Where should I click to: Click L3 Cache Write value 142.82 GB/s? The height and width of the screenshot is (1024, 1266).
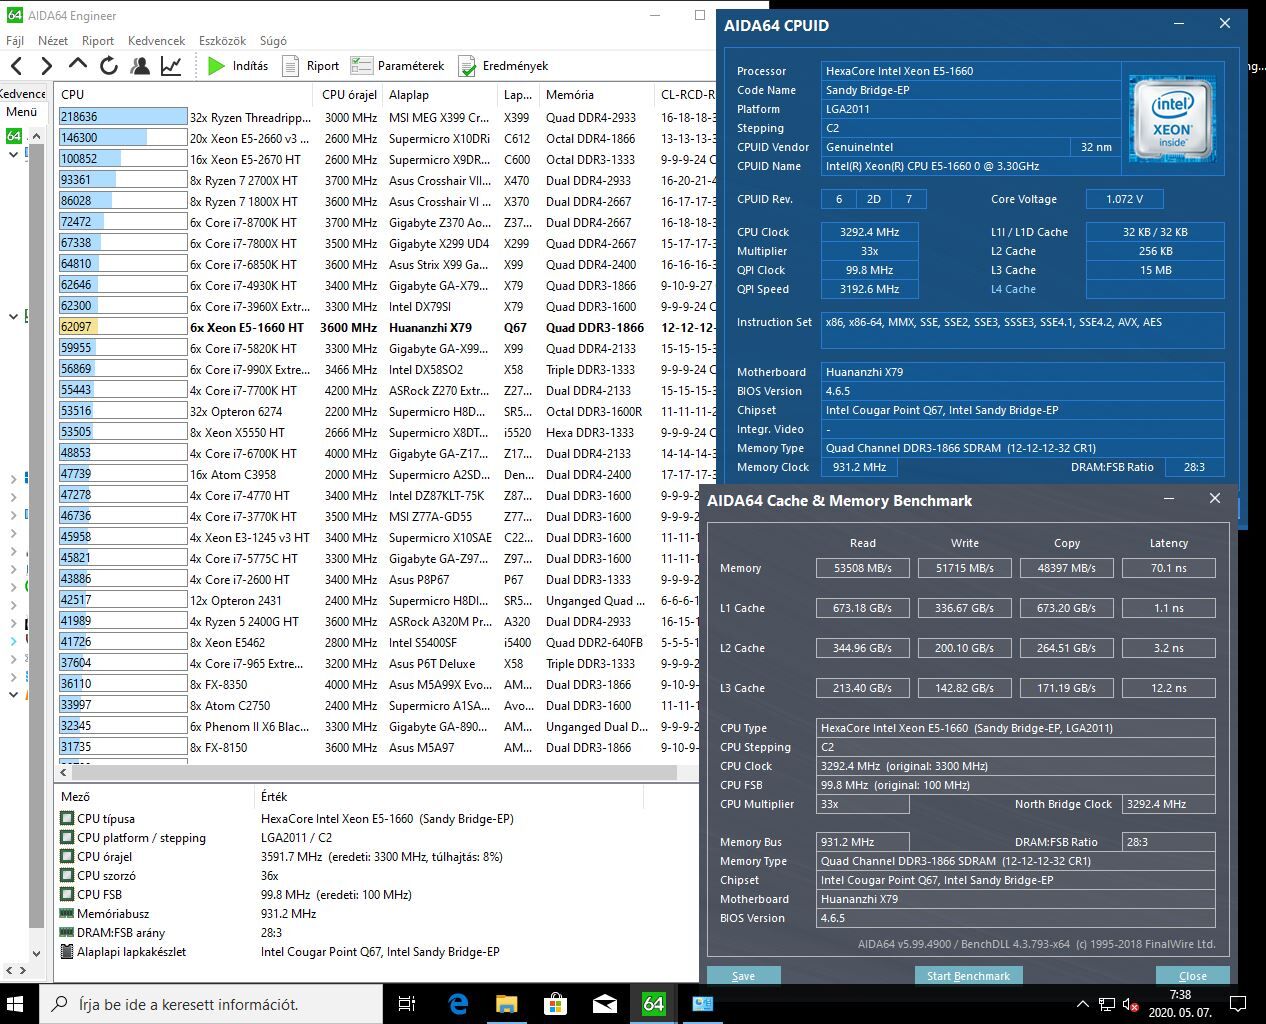pyautogui.click(x=964, y=688)
